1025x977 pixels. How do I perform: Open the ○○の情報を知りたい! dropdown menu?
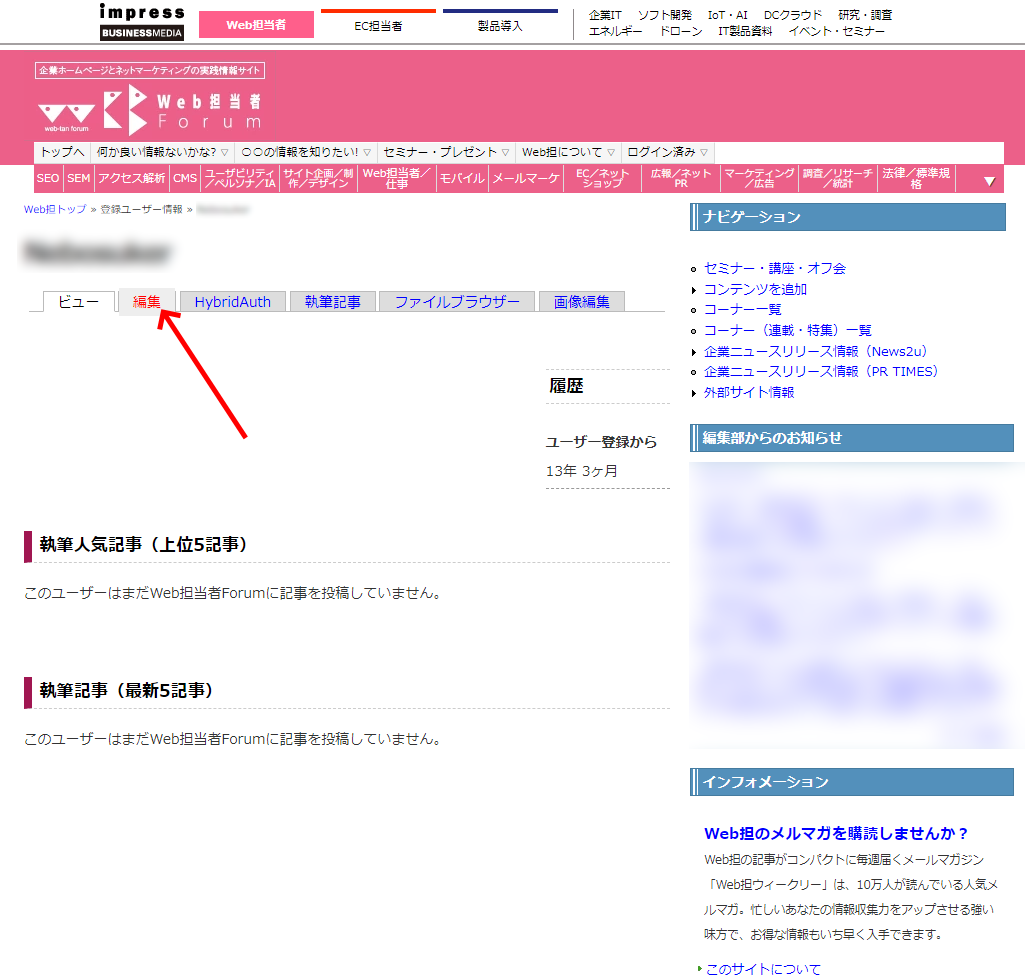pos(306,152)
